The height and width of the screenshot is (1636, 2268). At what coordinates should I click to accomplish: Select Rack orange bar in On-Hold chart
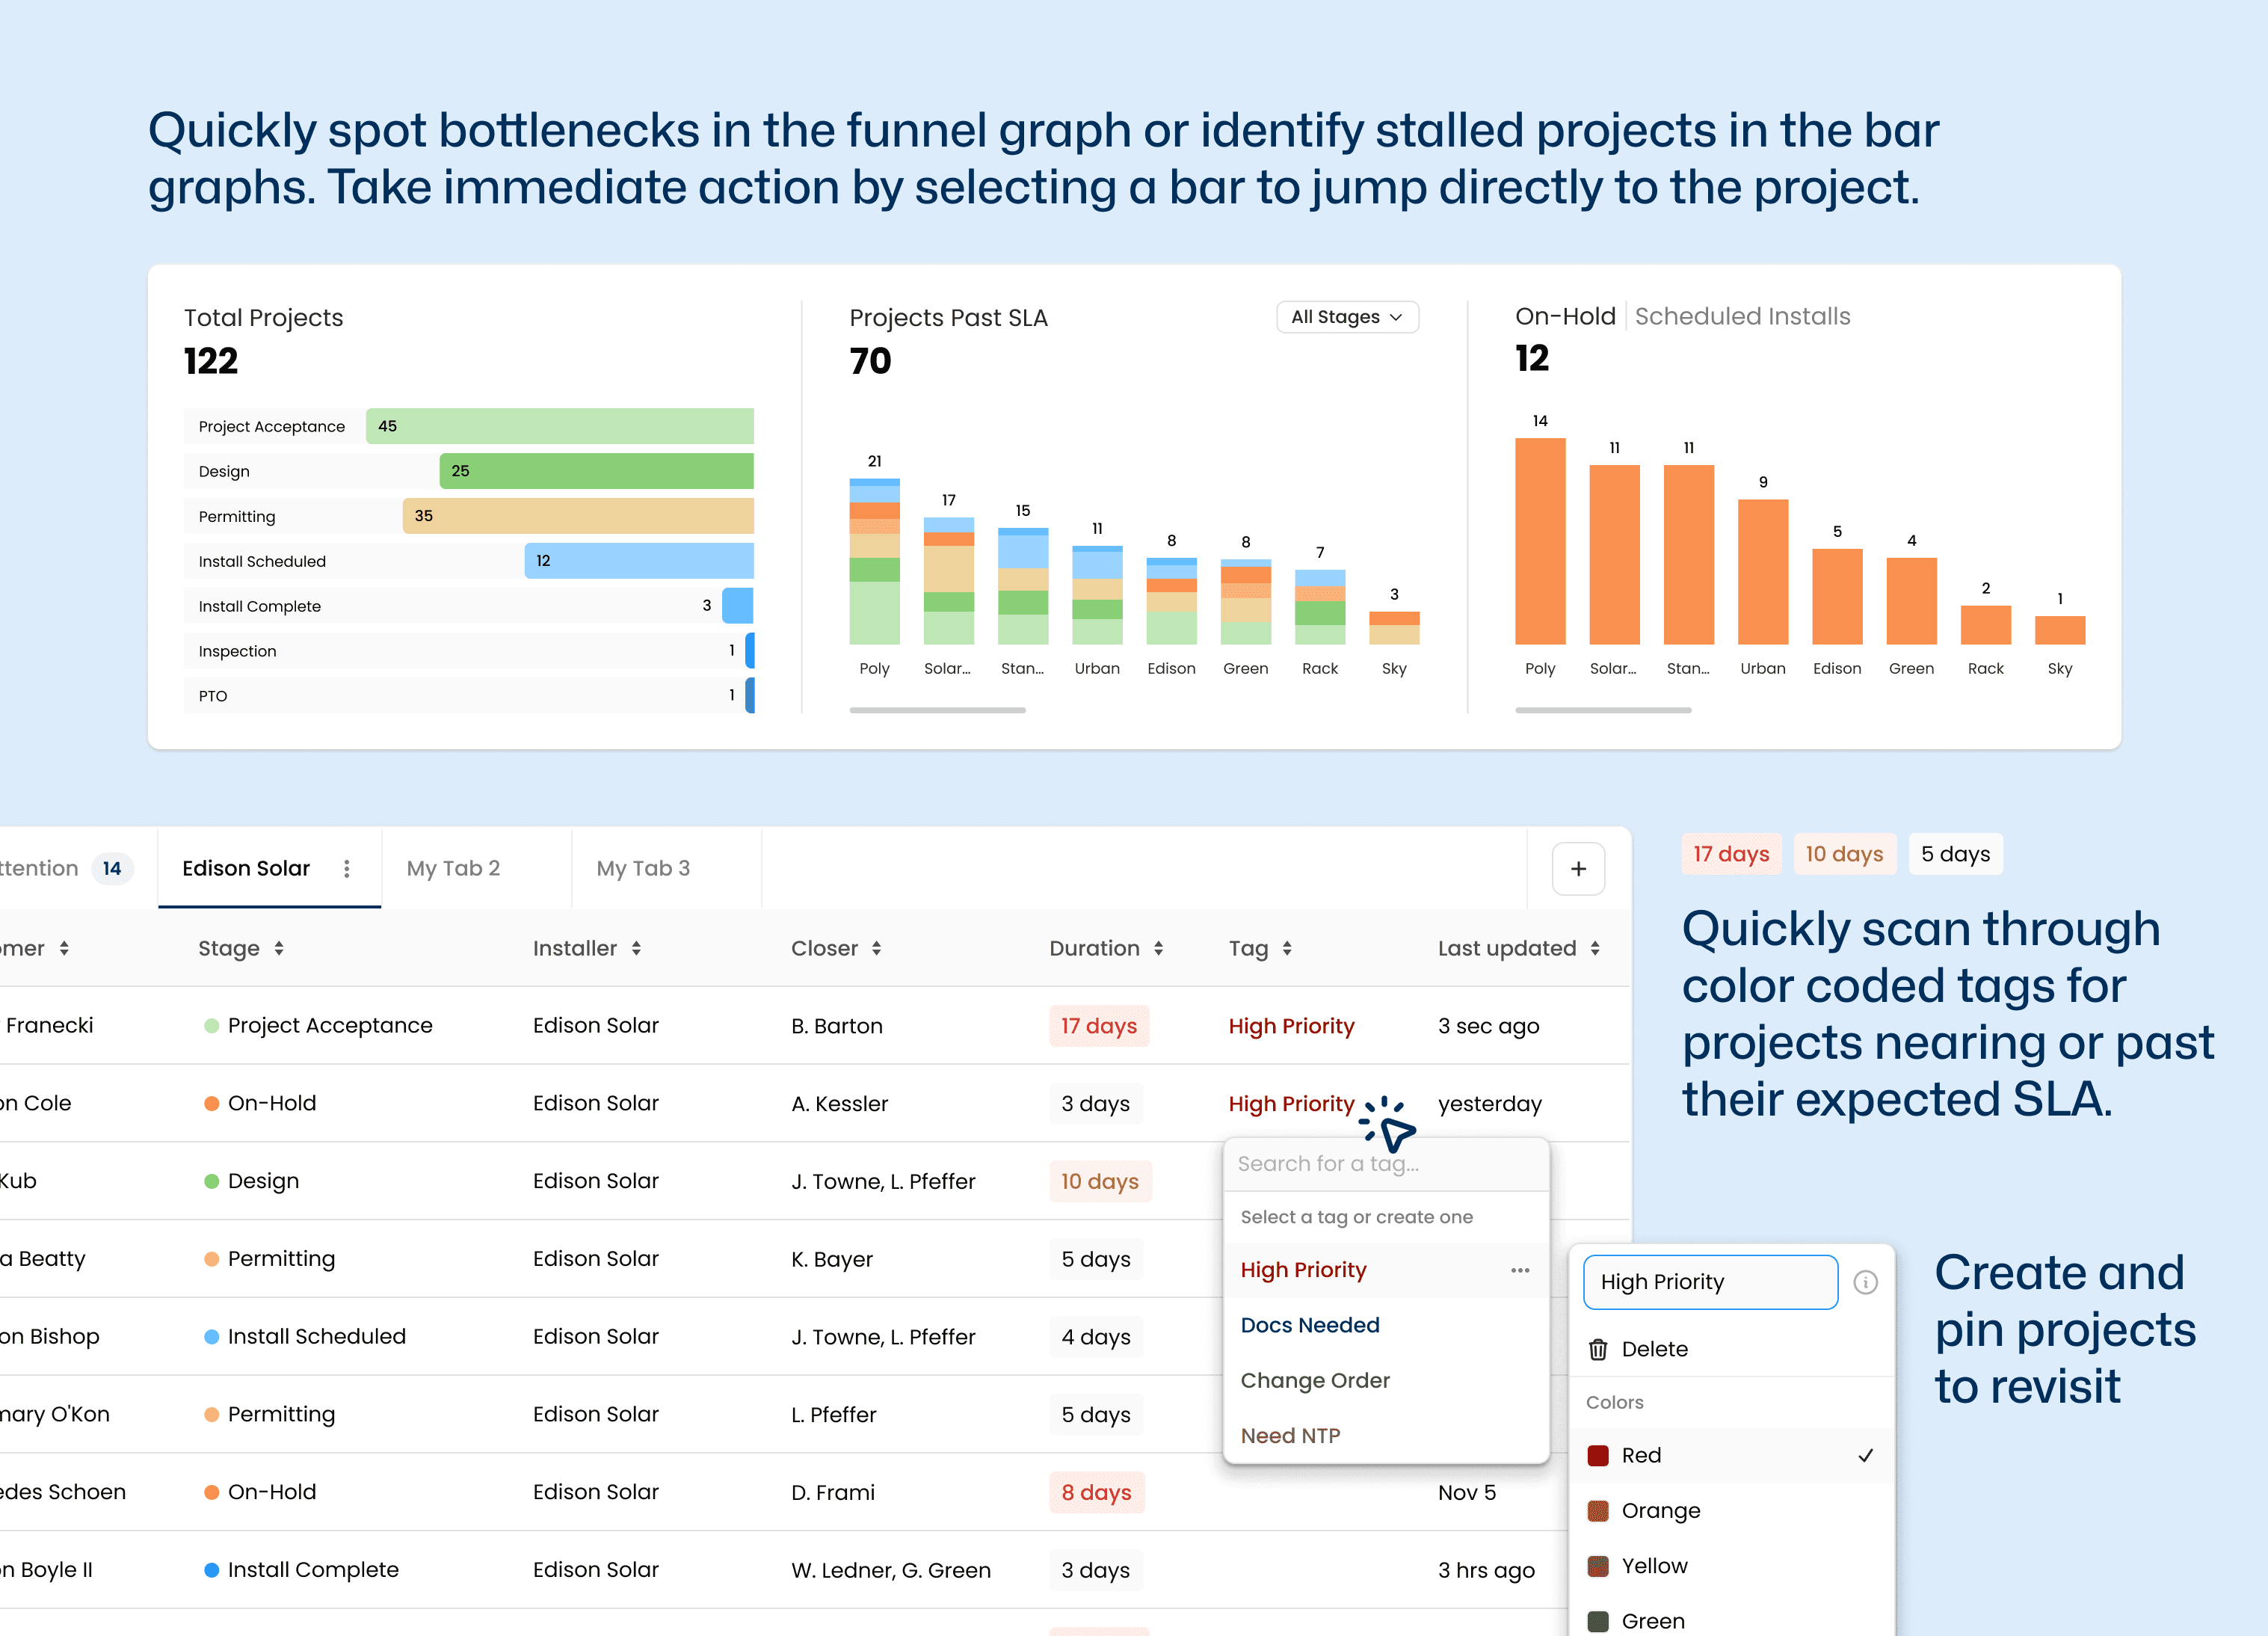pos(1985,625)
